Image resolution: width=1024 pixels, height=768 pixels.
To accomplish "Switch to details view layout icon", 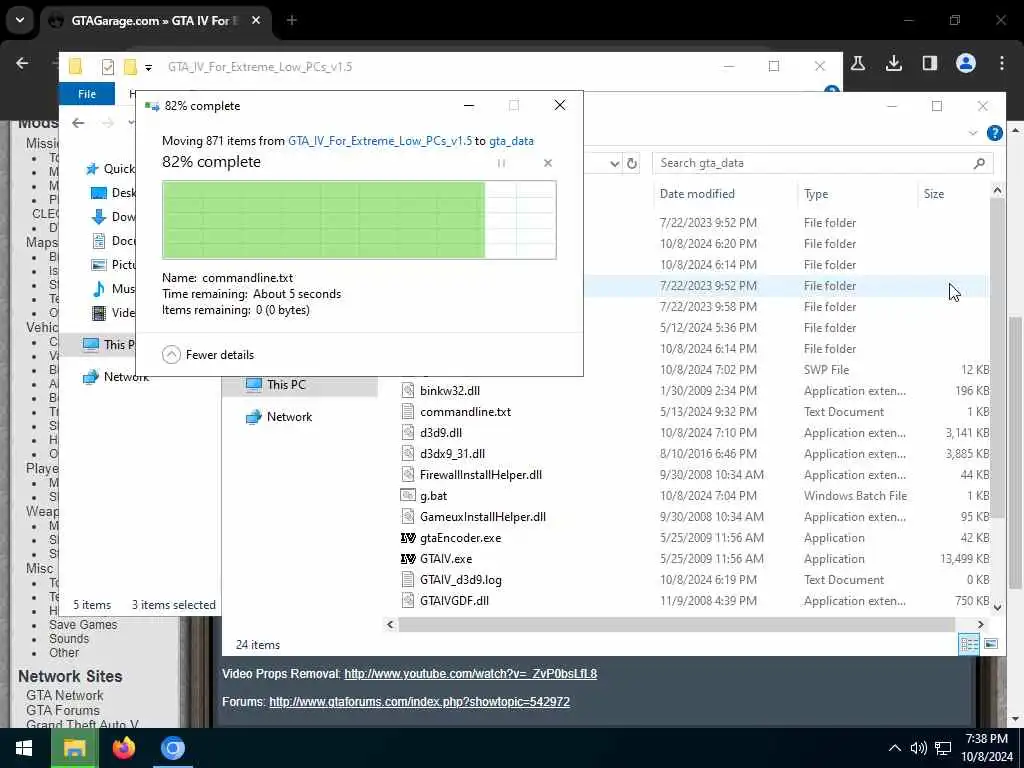I will point(969,644).
